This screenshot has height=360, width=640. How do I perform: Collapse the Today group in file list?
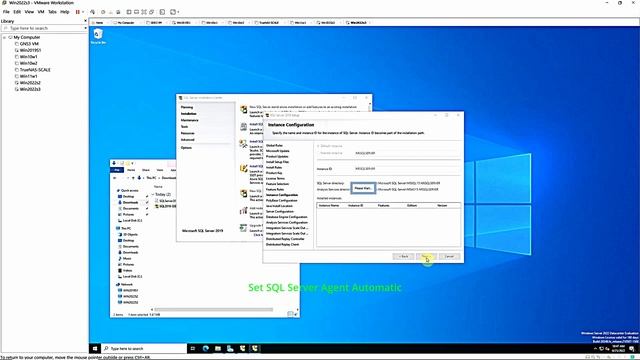click(x=153, y=194)
